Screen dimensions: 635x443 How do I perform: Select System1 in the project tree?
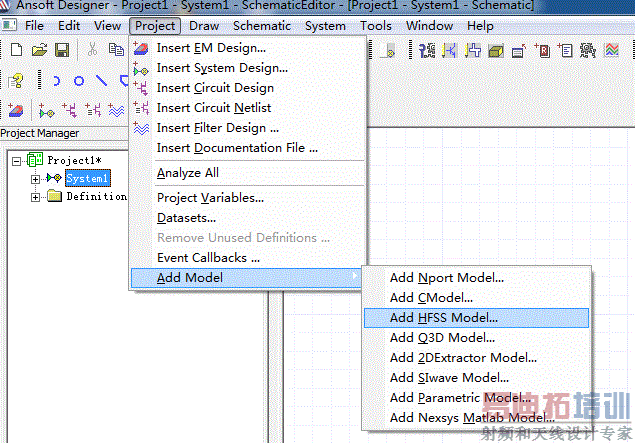tap(87, 178)
